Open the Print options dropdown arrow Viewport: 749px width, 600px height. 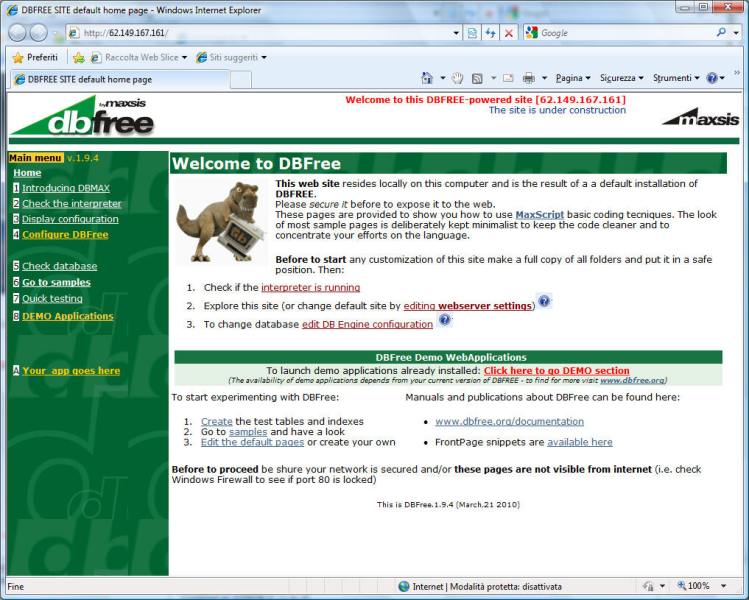click(x=544, y=78)
